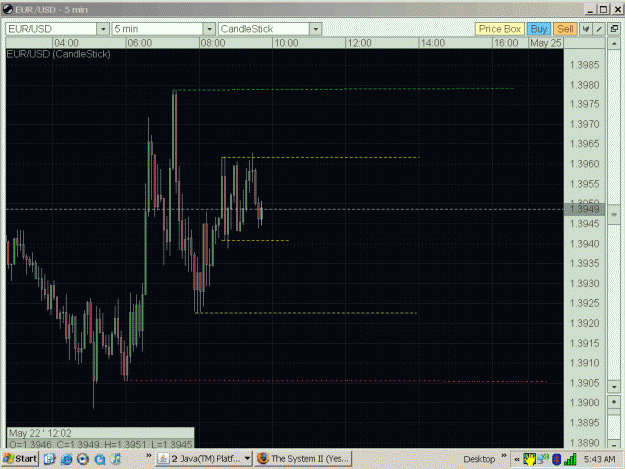
Task: Launch the QuickTime quick launch icon
Action: 99,459
